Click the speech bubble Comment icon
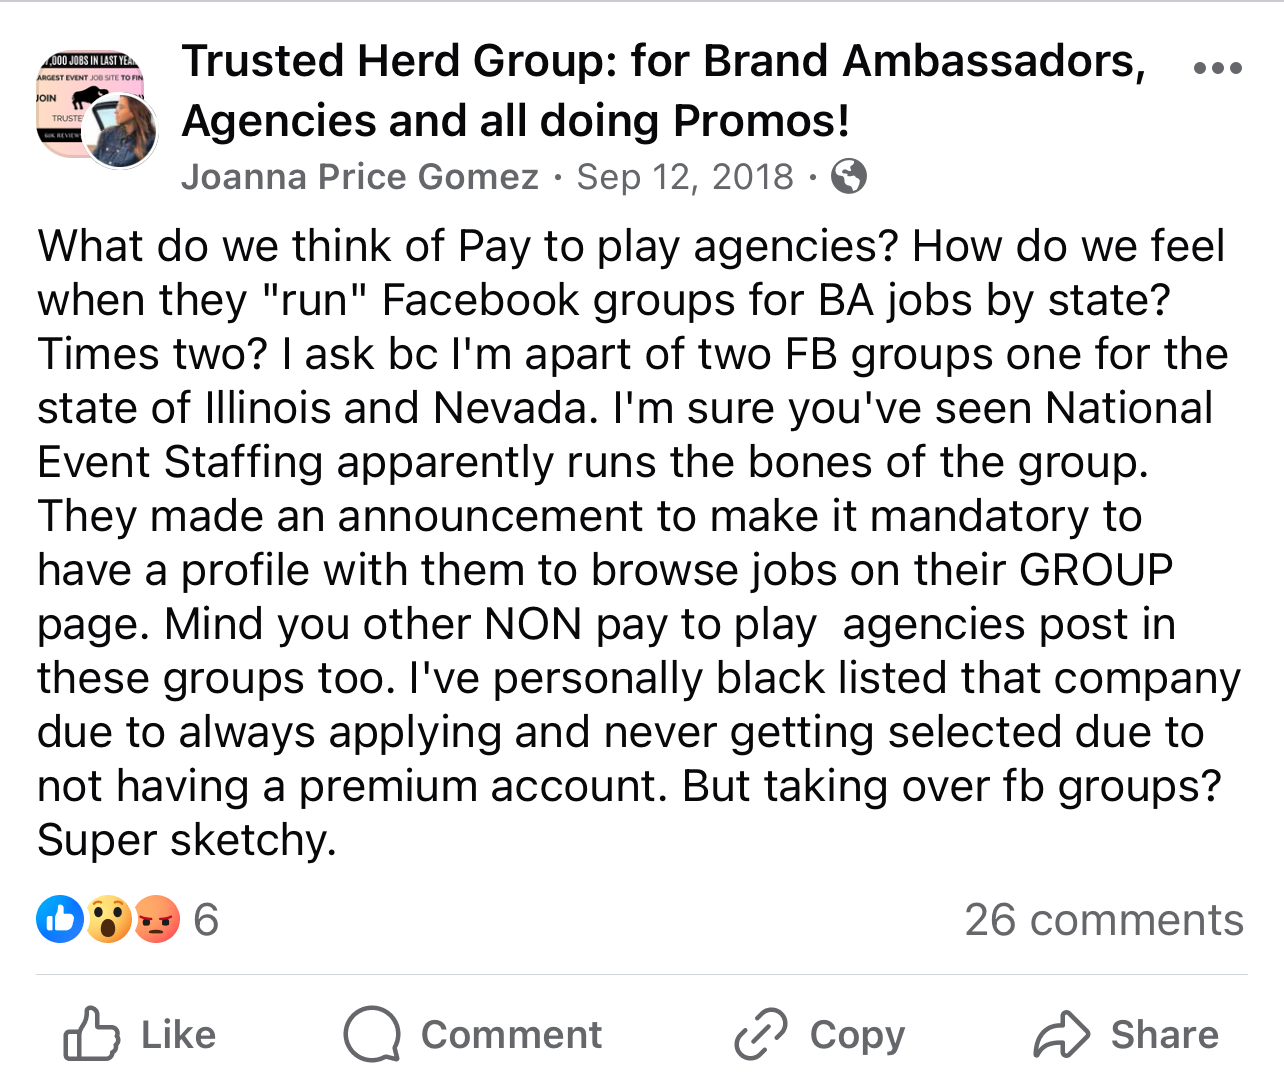Image resolution: width=1284 pixels, height=1084 pixels. [x=372, y=1034]
